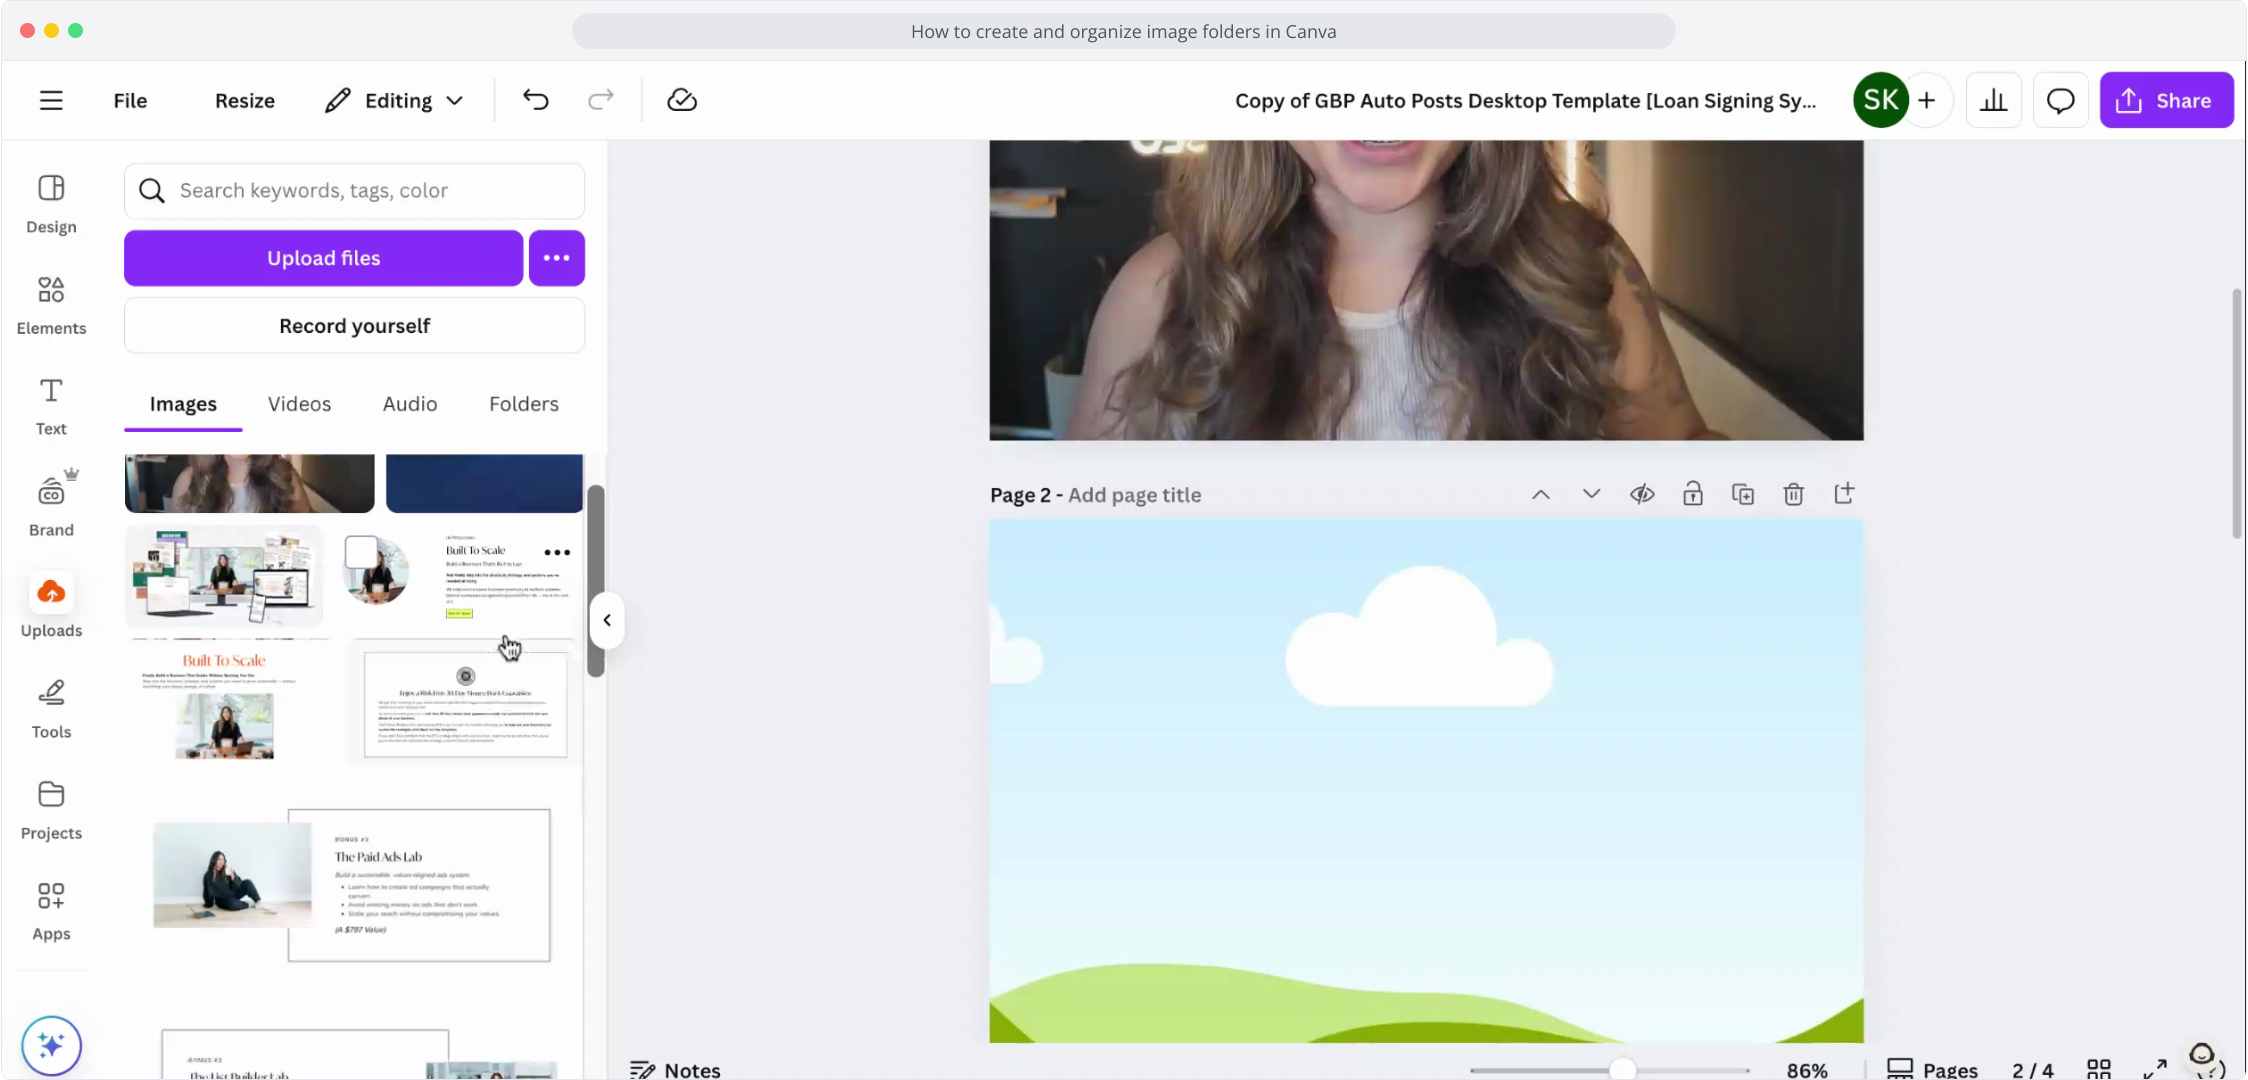Open the analytics insights icon
Viewport: 2248px width, 1080px height.
coord(1994,100)
